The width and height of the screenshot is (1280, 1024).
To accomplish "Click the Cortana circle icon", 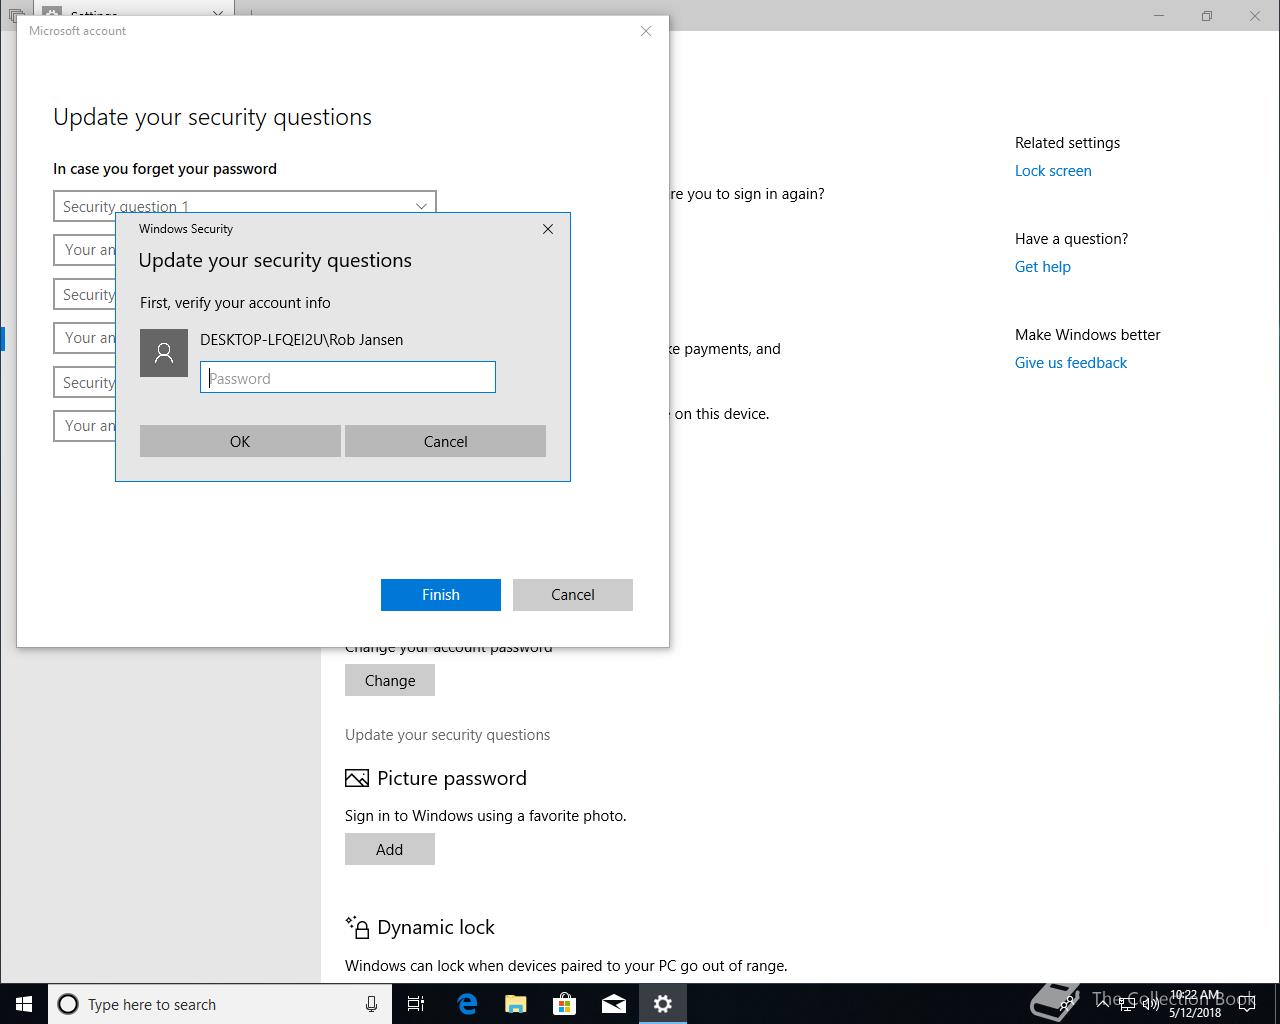I will pyautogui.click(x=68, y=1004).
